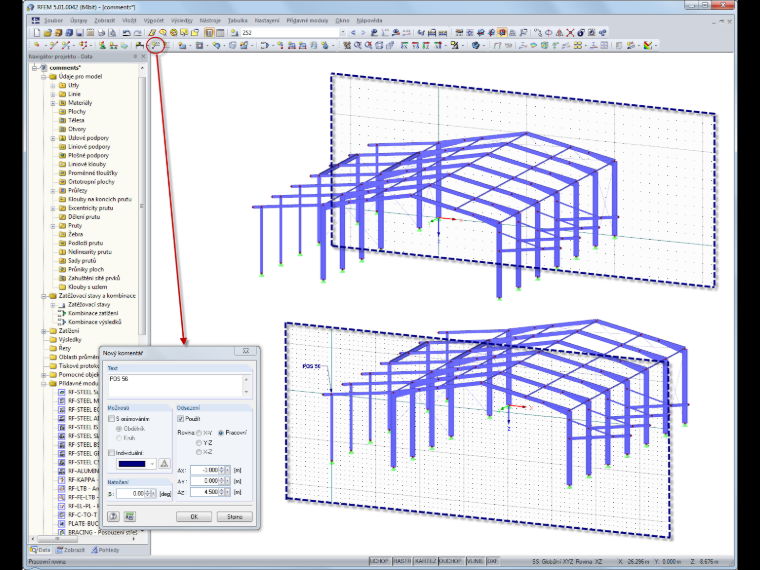Expand the Uzlové podpory tree node
The height and width of the screenshot is (570, 760).
[53, 138]
